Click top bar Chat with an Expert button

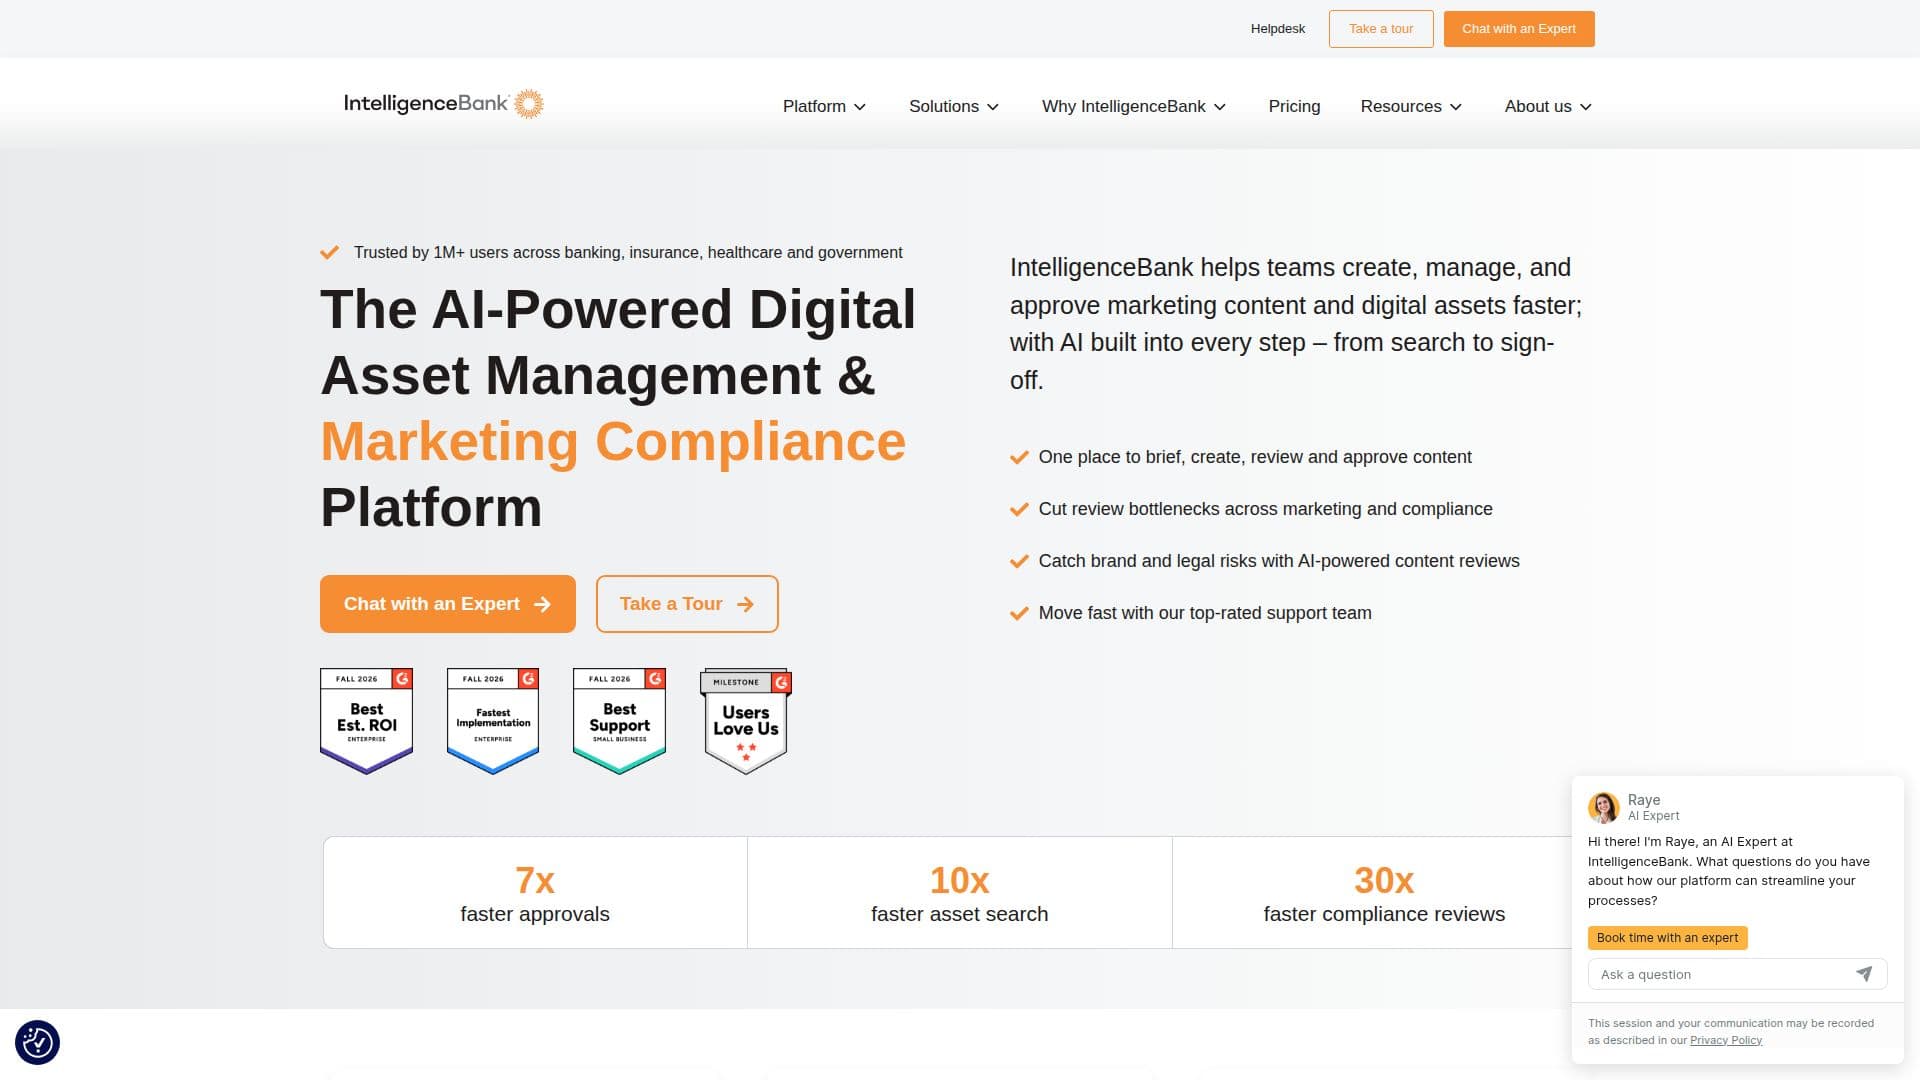point(1519,29)
